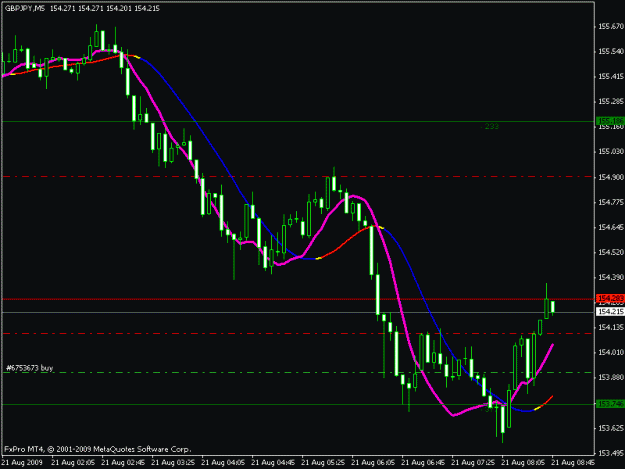Click the GBPJPY,M5 chart symbol label
This screenshot has width=625, height=469.
25,8
